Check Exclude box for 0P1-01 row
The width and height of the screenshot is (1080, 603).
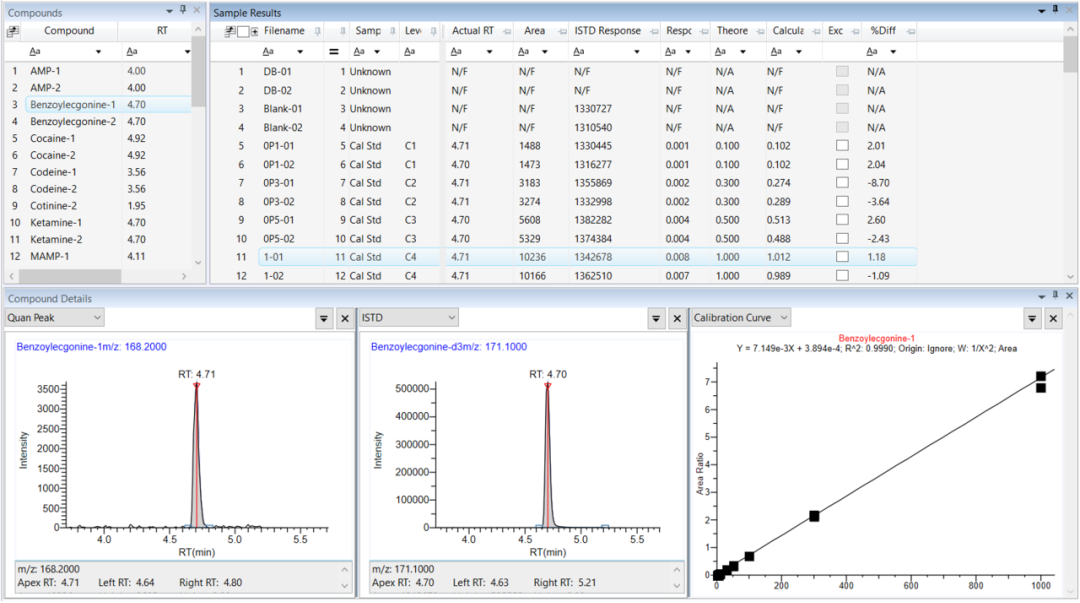[x=842, y=146]
